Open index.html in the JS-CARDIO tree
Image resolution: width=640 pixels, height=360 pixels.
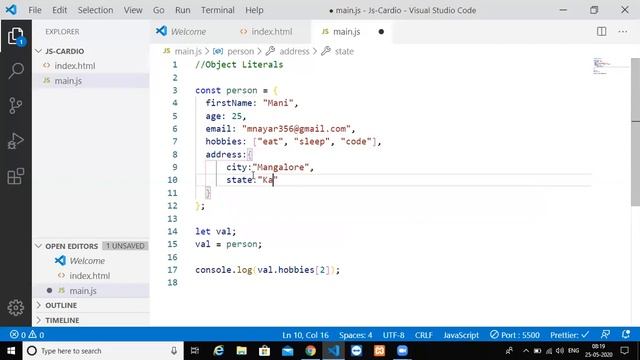75,66
